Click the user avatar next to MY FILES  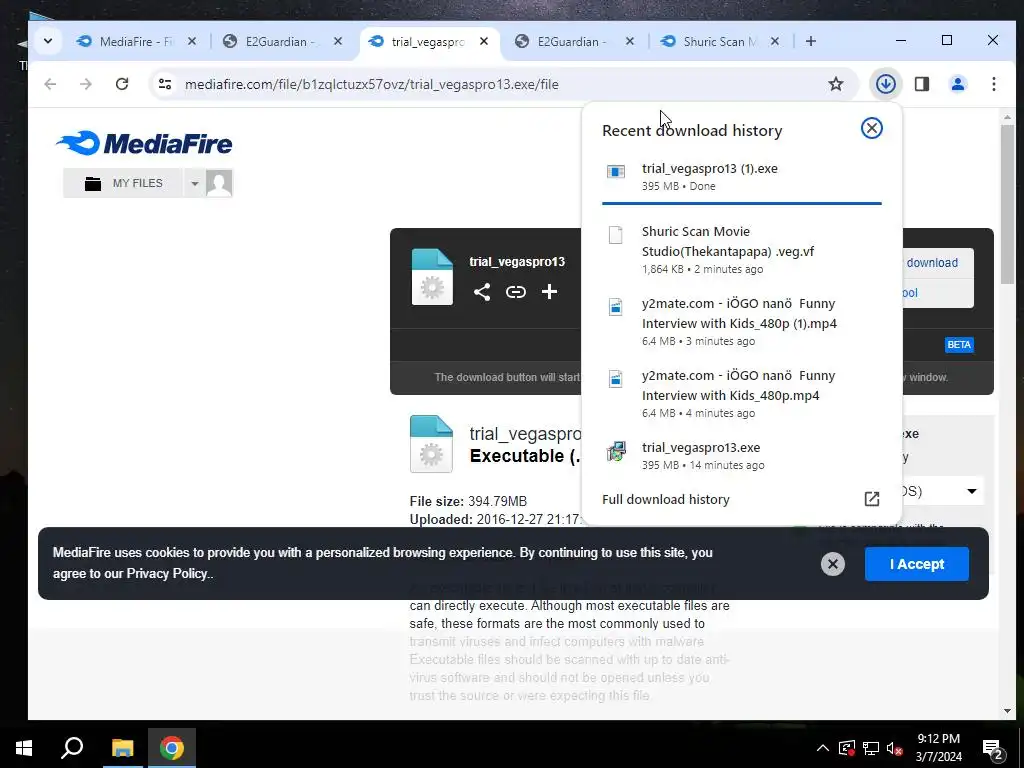pos(219,183)
